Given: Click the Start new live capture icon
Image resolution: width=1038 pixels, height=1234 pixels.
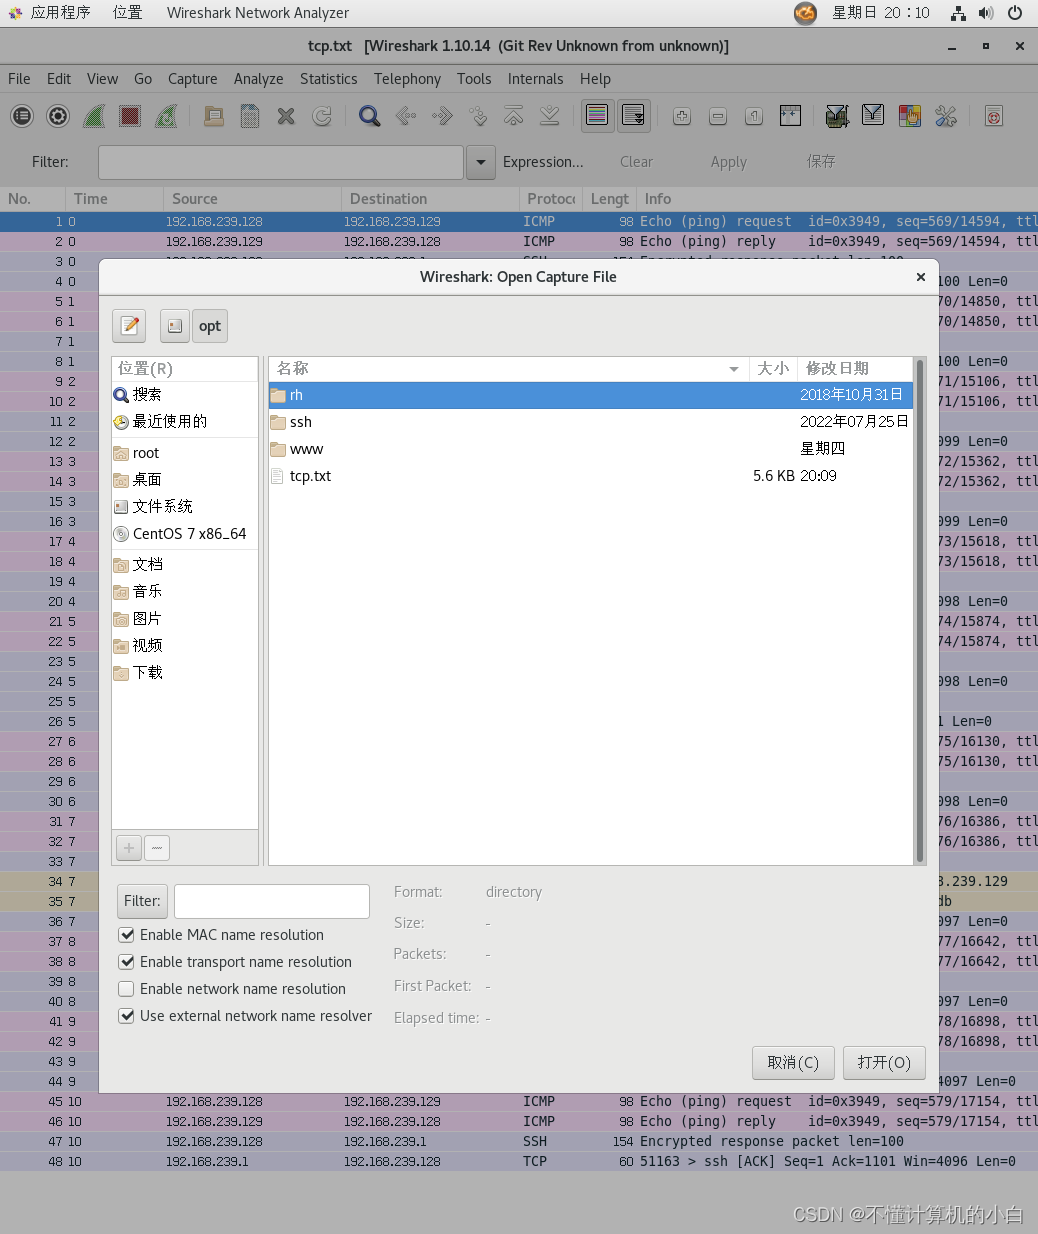Looking at the screenshot, I should click(x=94, y=116).
